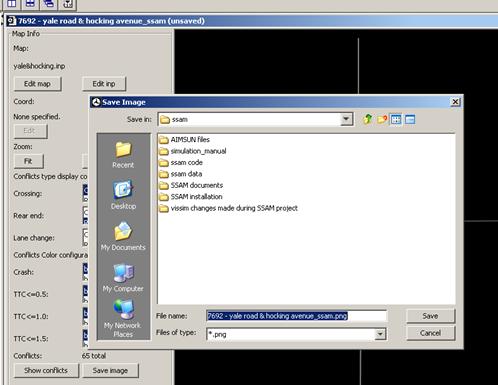Click the Save image button
The image size is (498, 385).
(110, 370)
